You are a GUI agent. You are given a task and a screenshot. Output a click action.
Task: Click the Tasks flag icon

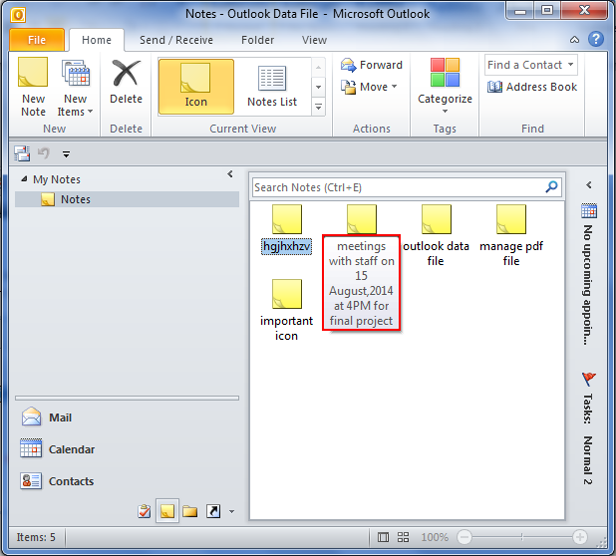pyautogui.click(x=588, y=379)
